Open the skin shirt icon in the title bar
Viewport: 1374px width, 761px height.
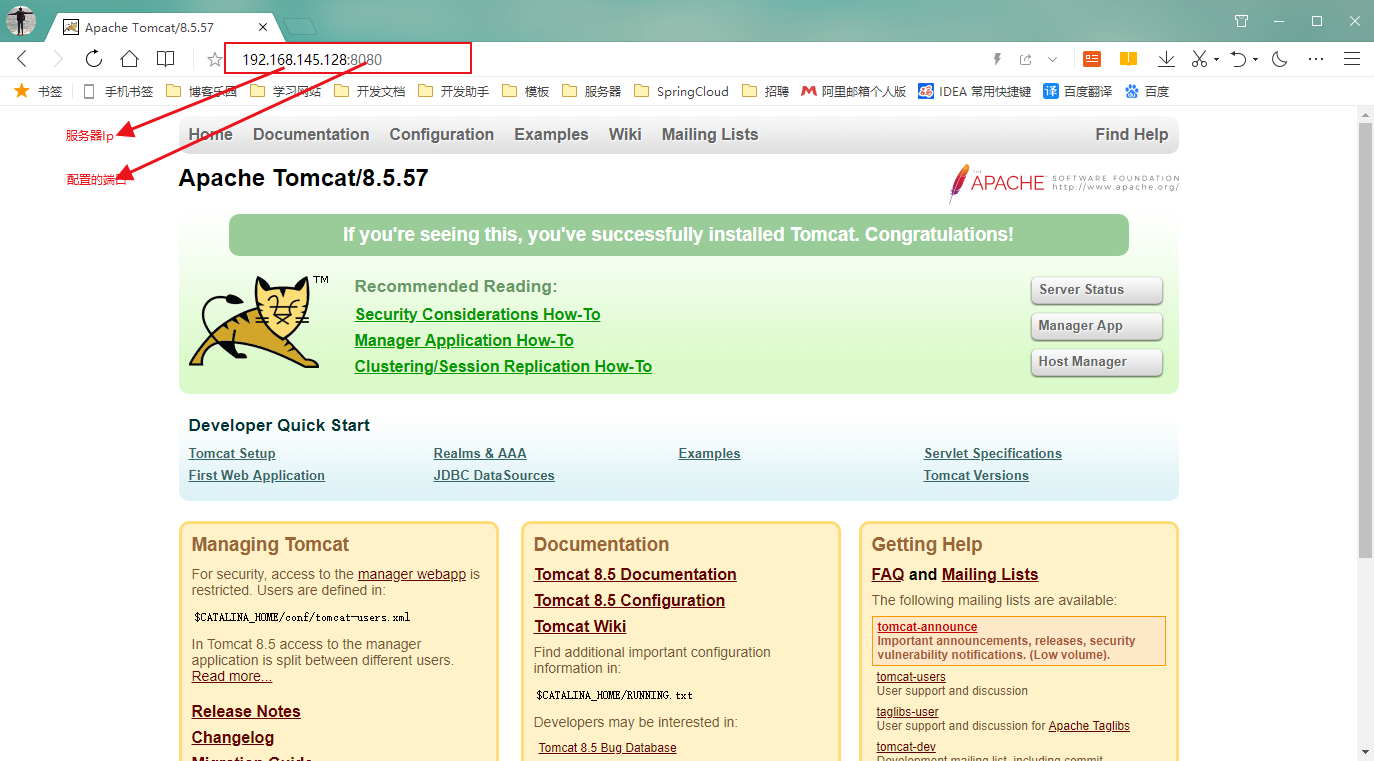(x=1241, y=20)
